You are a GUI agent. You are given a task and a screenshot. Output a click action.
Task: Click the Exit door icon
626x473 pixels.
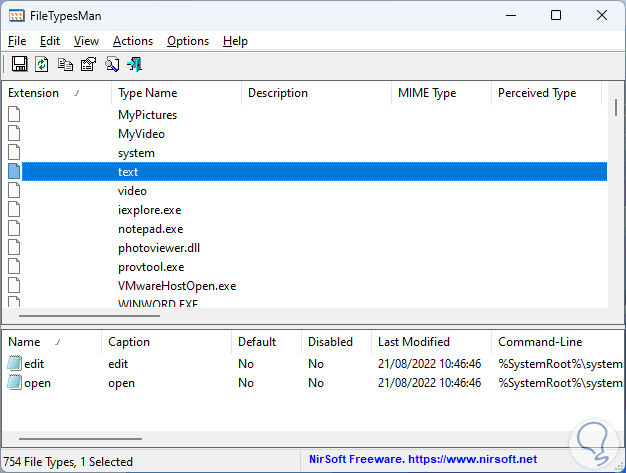(134, 65)
